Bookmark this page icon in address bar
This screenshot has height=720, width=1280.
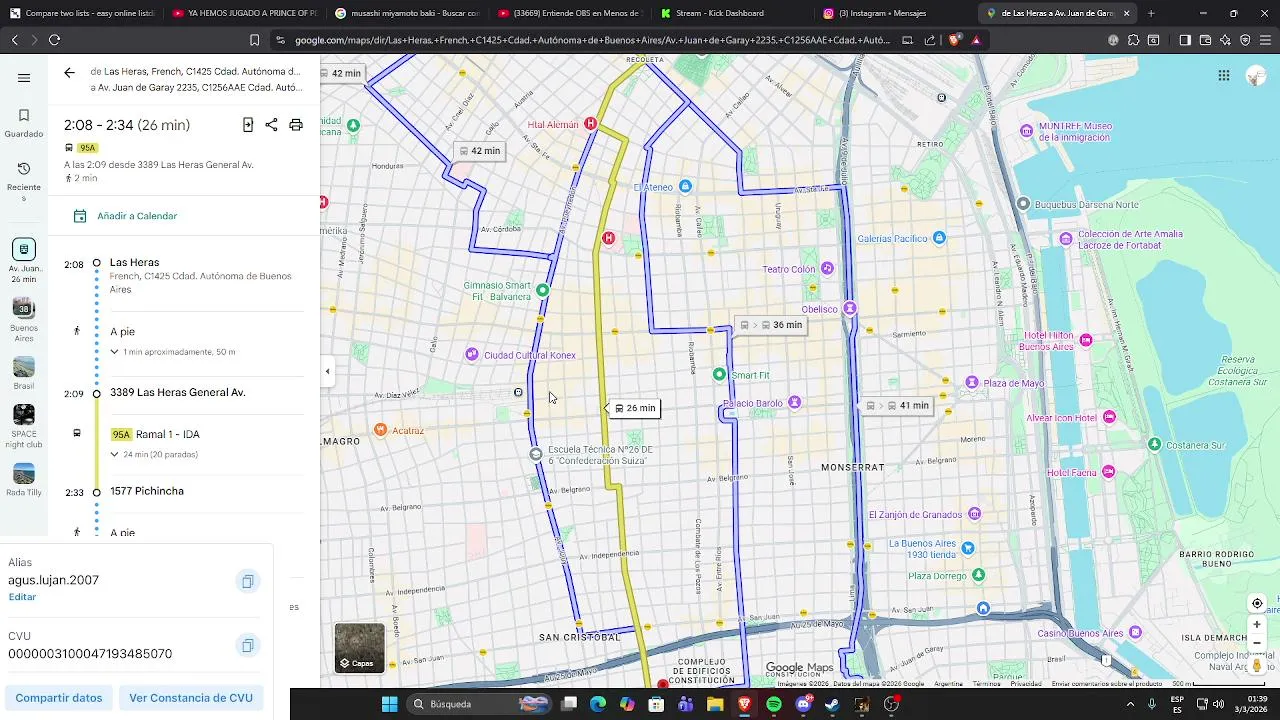click(x=254, y=40)
